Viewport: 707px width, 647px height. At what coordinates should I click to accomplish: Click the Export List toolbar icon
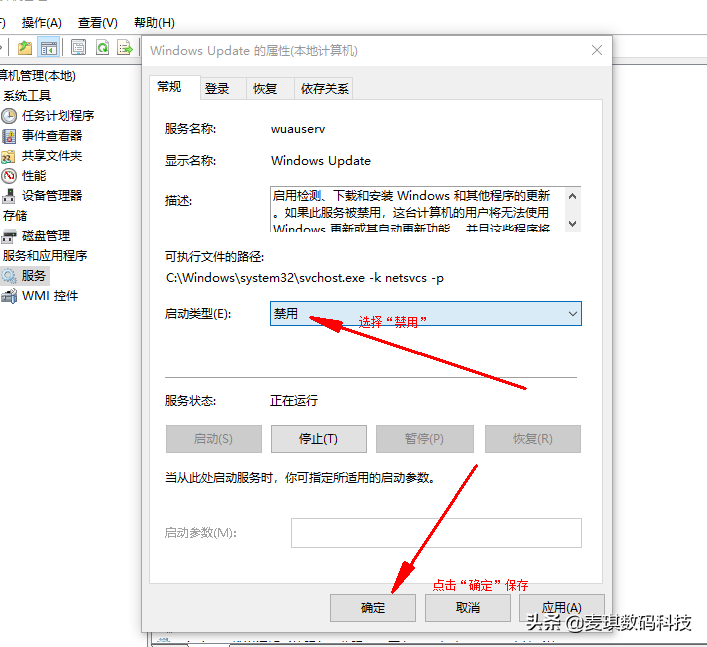(x=124, y=47)
